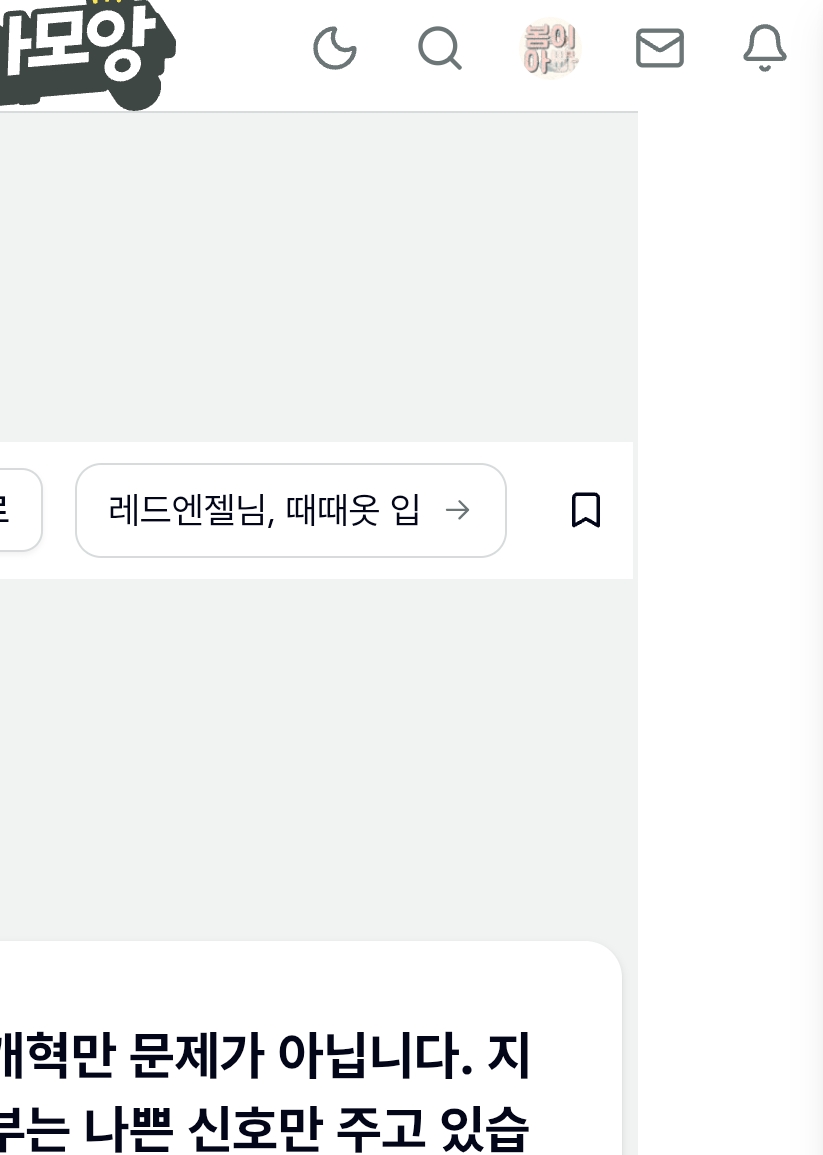Bookmark this post with the bookmark icon
The width and height of the screenshot is (823, 1155).
click(586, 510)
